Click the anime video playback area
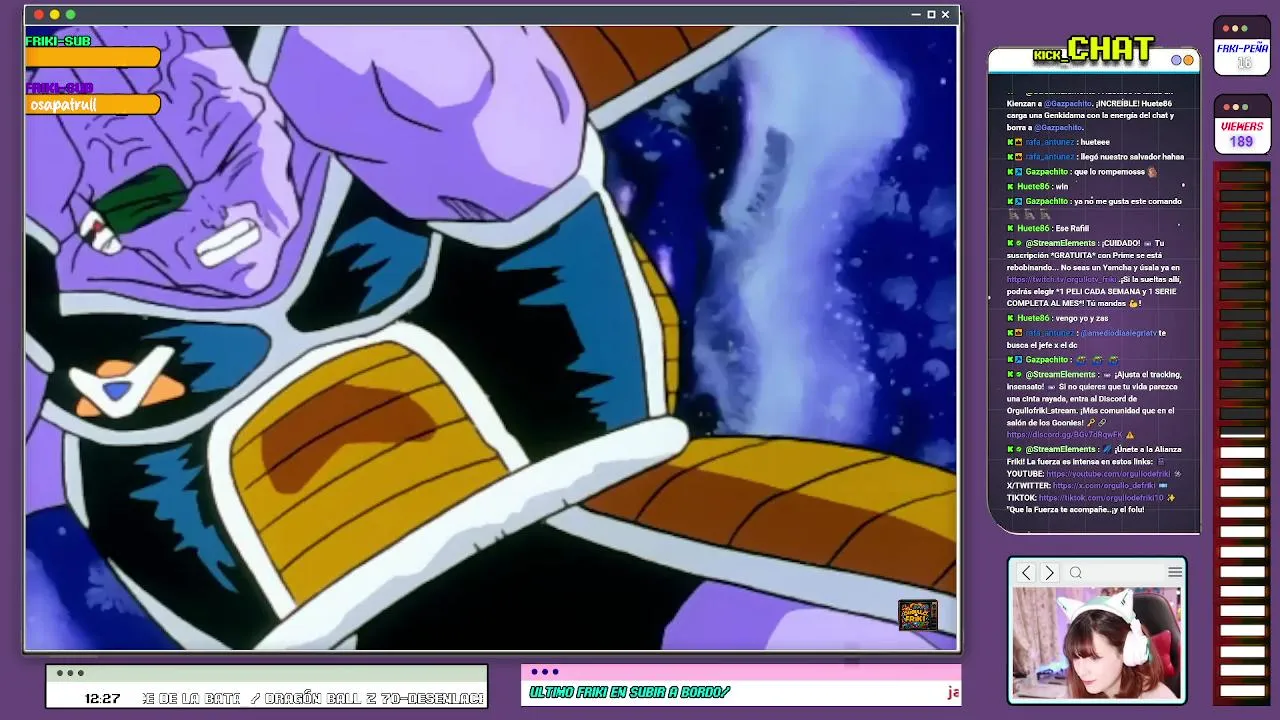1280x720 pixels. coord(491,337)
